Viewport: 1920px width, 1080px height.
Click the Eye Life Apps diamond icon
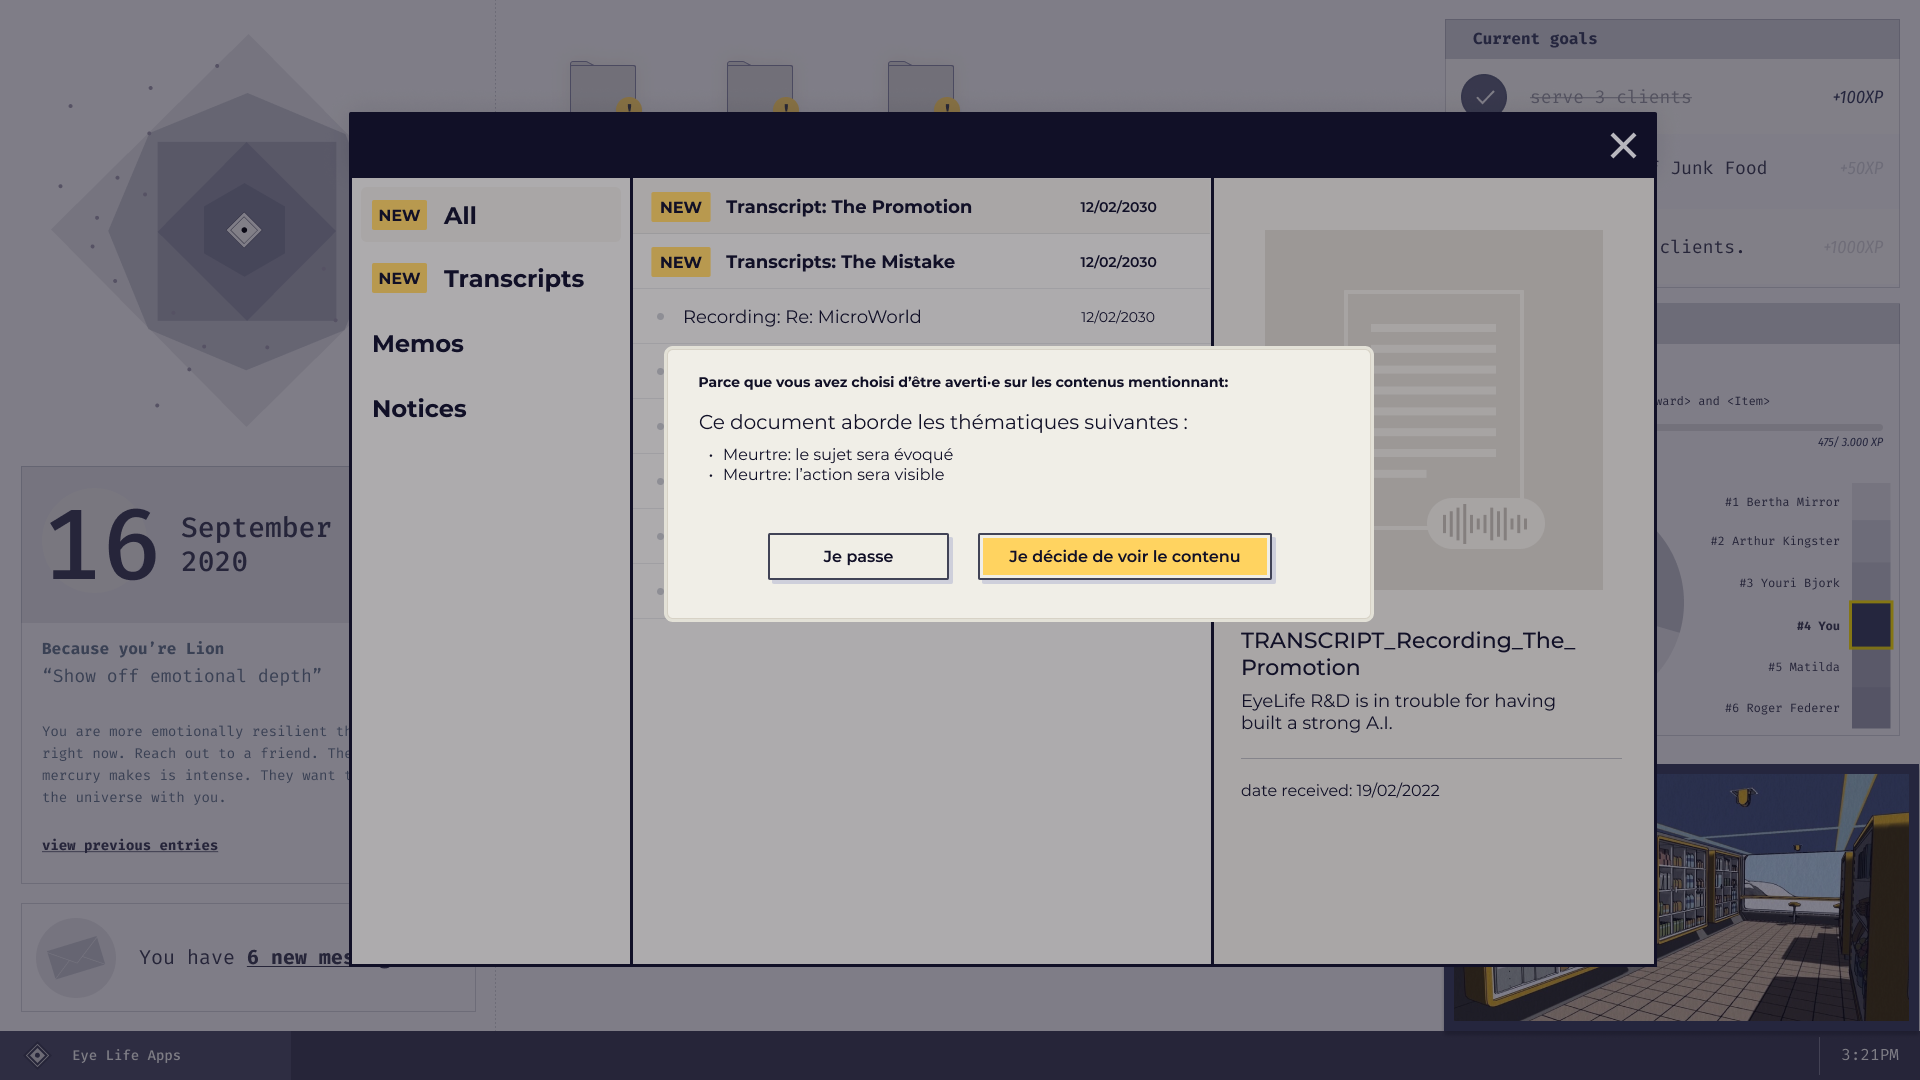[x=37, y=1055]
